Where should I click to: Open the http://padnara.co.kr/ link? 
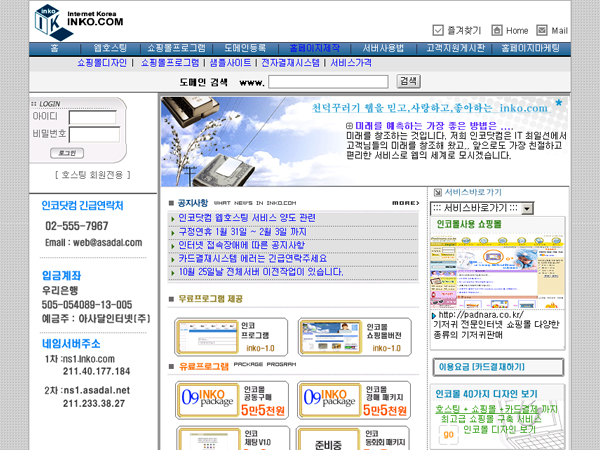[481, 315]
